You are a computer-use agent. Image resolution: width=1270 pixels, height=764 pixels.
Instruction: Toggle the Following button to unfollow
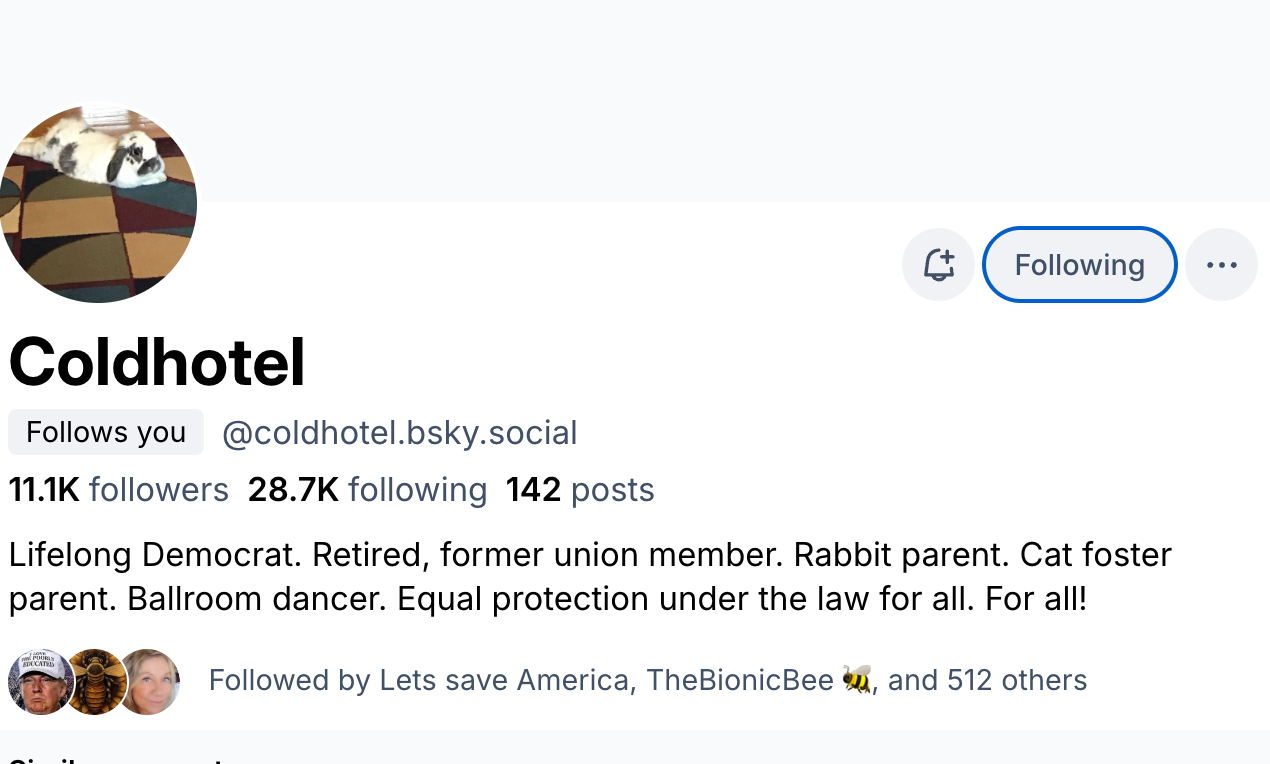point(1079,265)
